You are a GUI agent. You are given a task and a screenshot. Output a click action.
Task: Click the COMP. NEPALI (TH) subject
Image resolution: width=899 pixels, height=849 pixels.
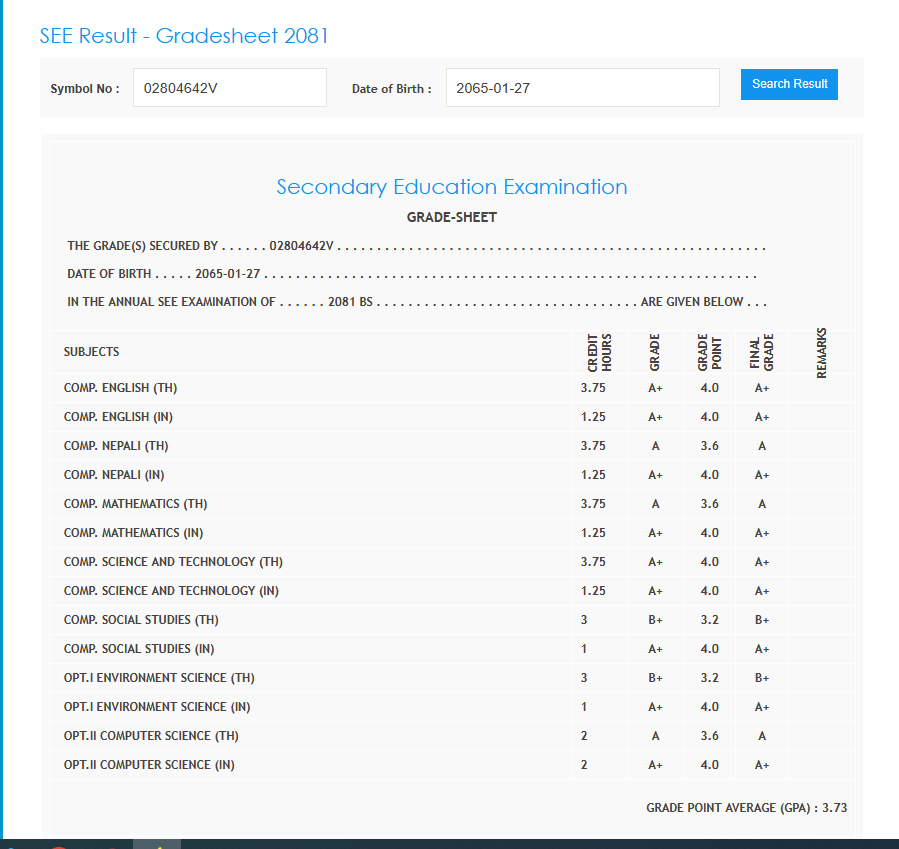pyautogui.click(x=116, y=446)
